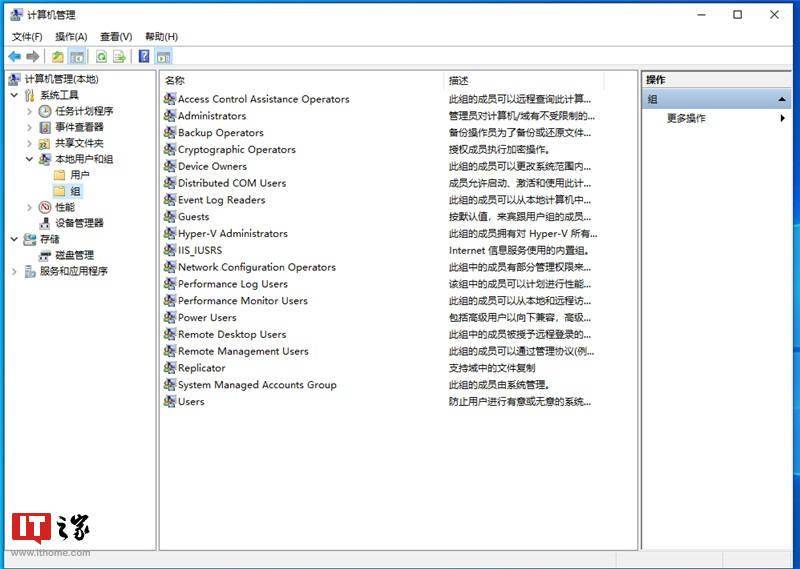Select Event Log Readers group

coord(221,200)
